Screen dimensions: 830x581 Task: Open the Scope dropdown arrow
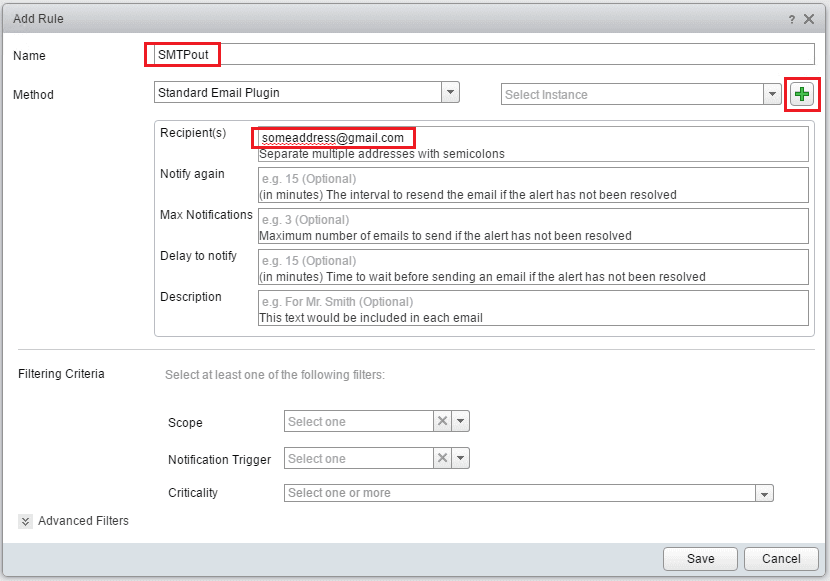(461, 421)
